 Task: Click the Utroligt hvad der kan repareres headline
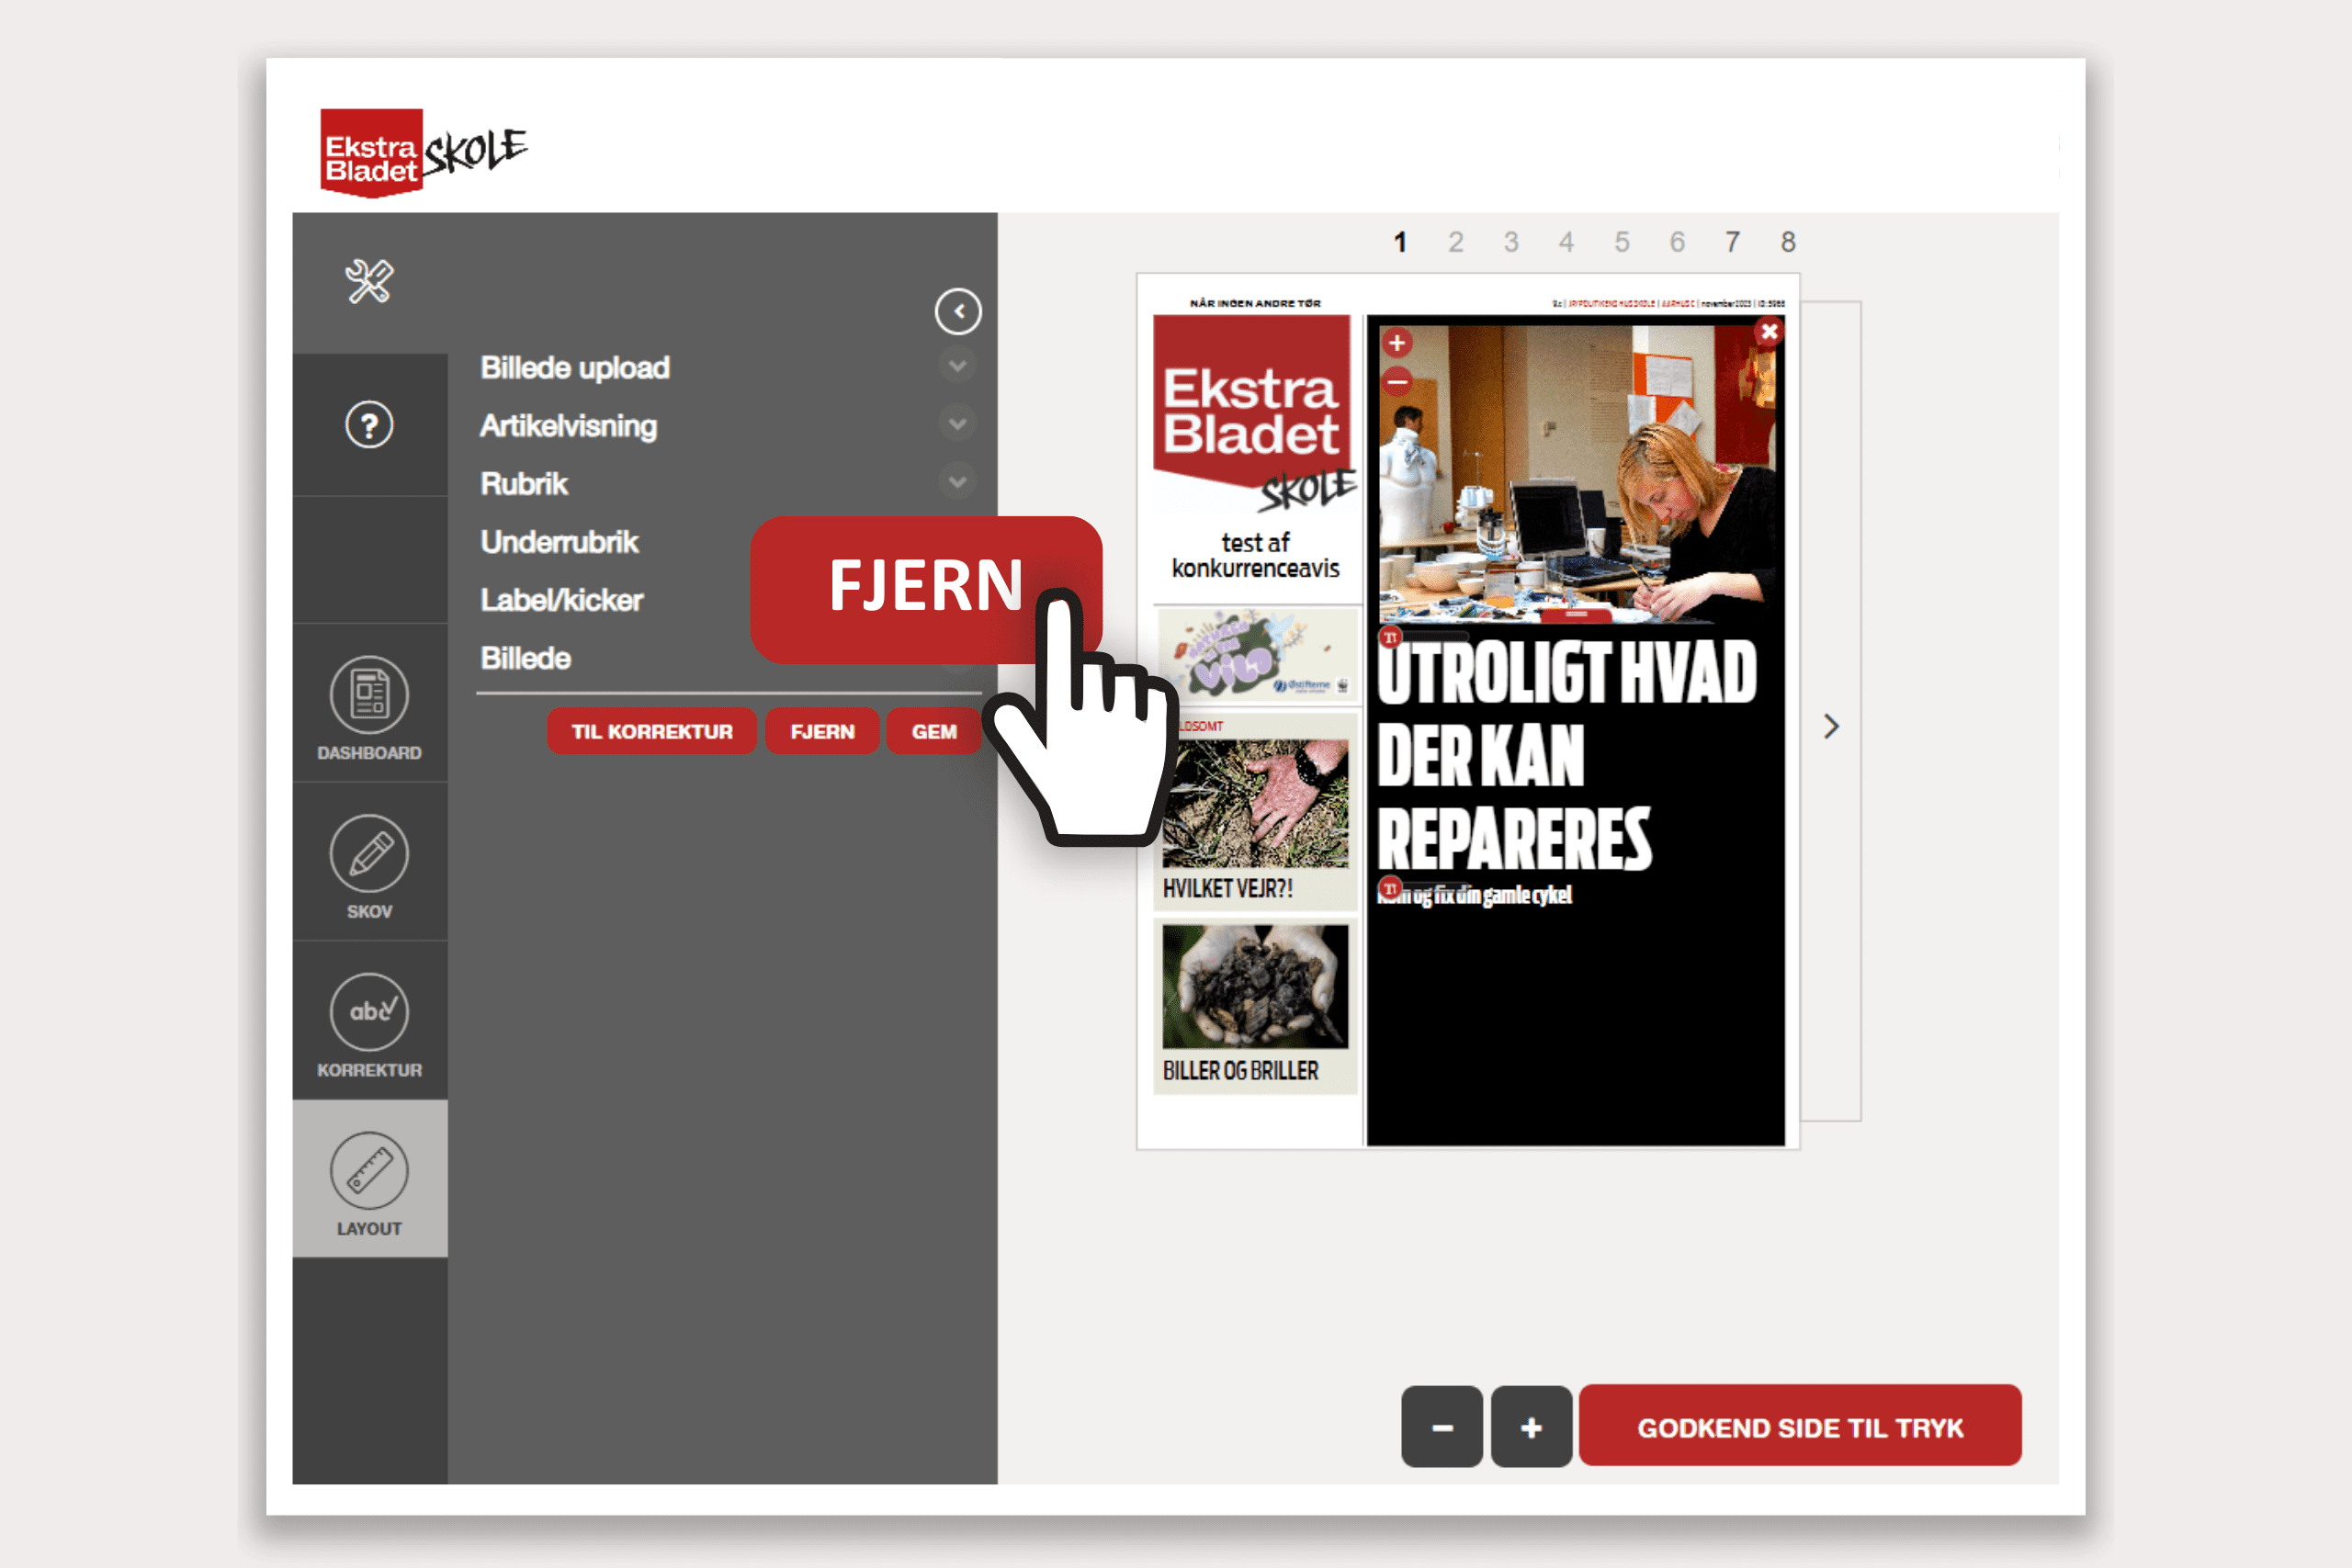(x=1566, y=755)
